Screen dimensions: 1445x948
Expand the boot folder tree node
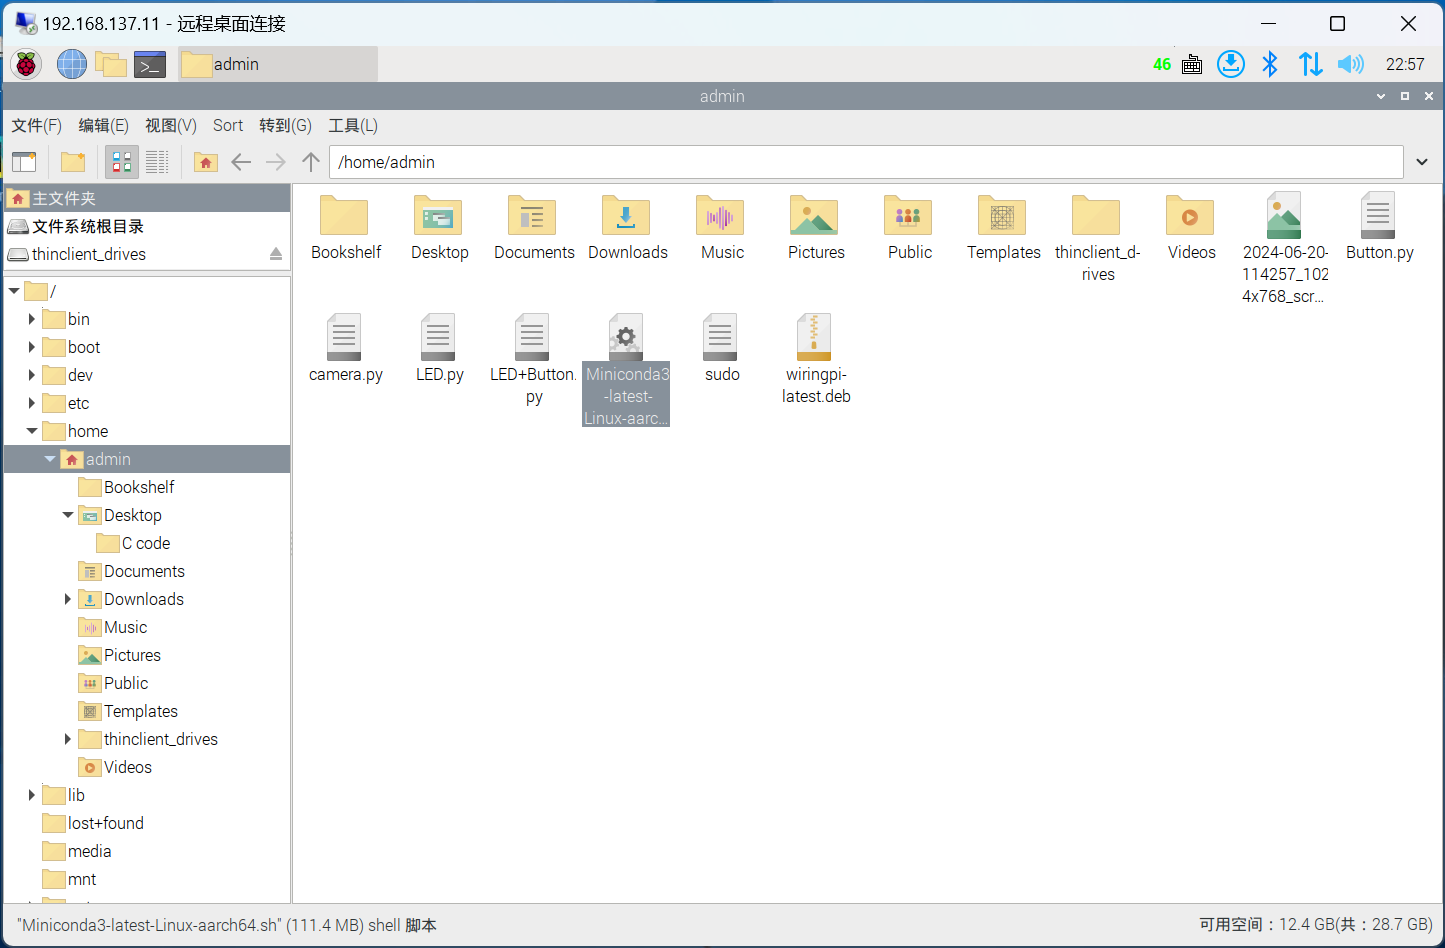click(32, 347)
